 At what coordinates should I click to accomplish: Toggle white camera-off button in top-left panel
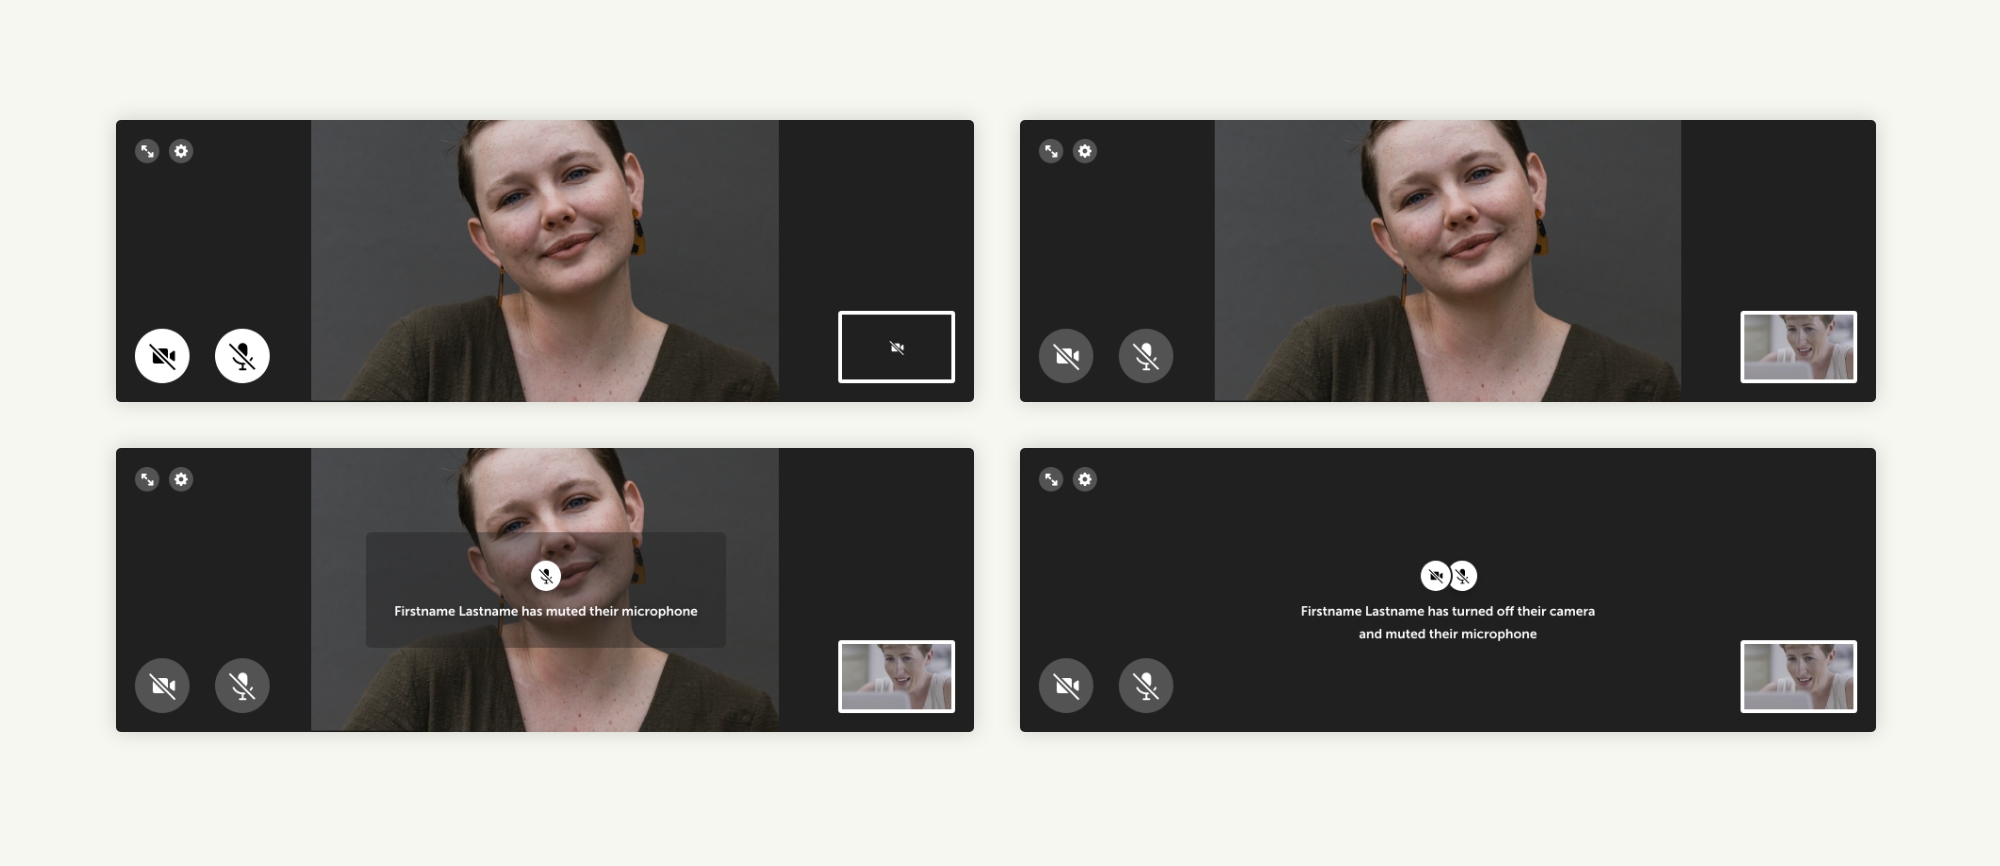162,356
